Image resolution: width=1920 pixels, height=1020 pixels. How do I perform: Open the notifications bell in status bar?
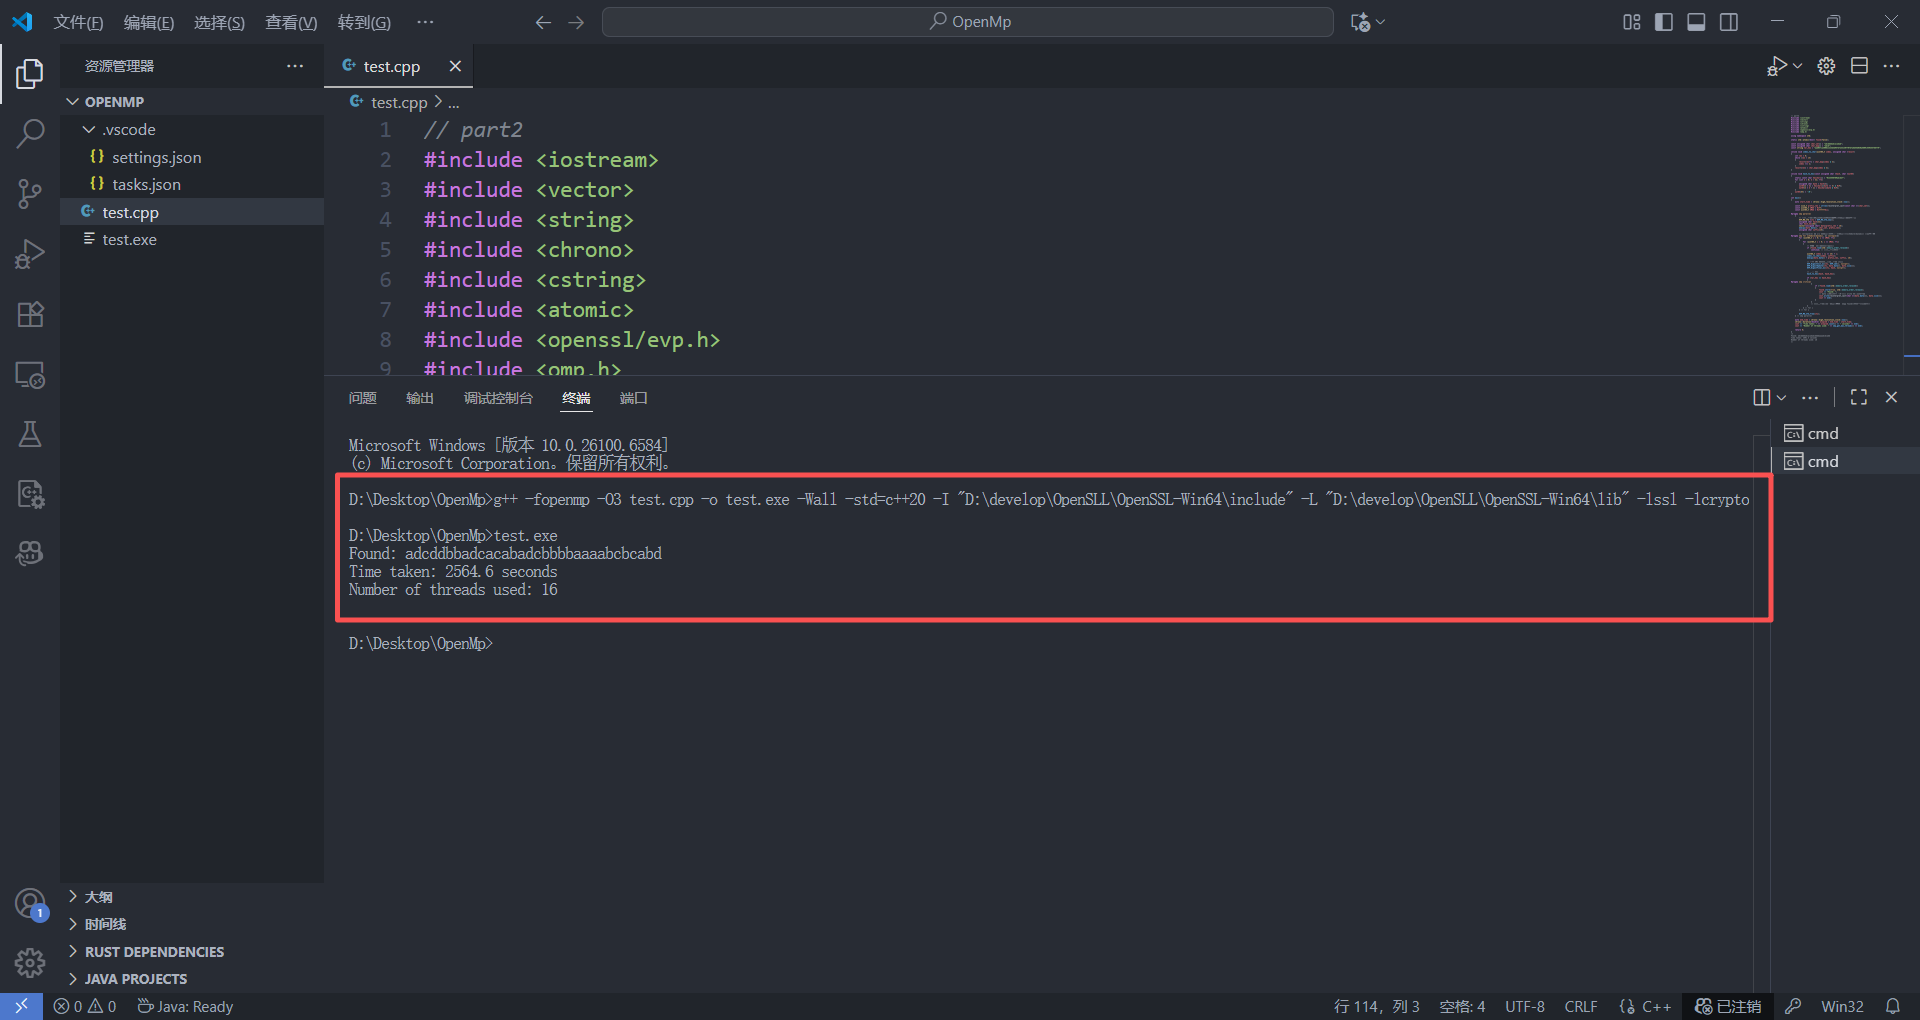click(1893, 1006)
